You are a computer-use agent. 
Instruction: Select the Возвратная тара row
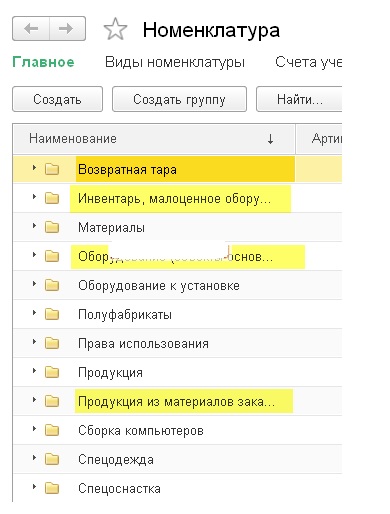point(178,169)
